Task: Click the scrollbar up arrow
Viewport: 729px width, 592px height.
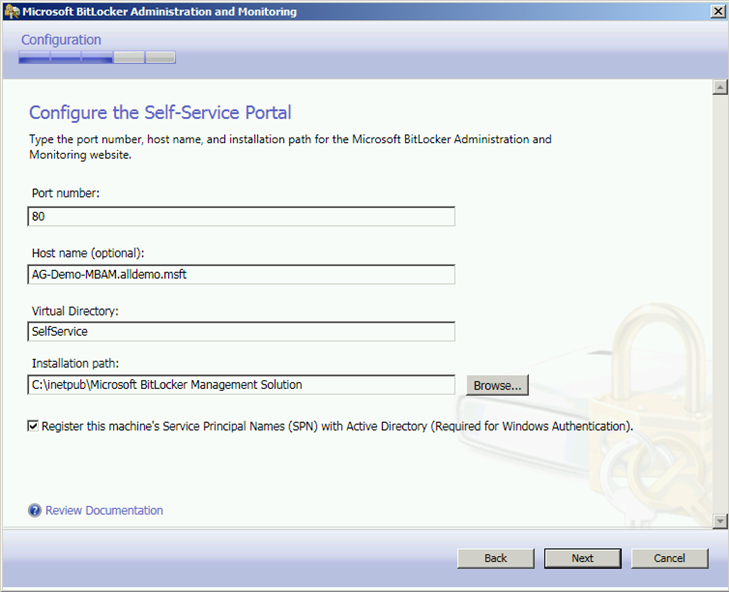Action: (720, 87)
